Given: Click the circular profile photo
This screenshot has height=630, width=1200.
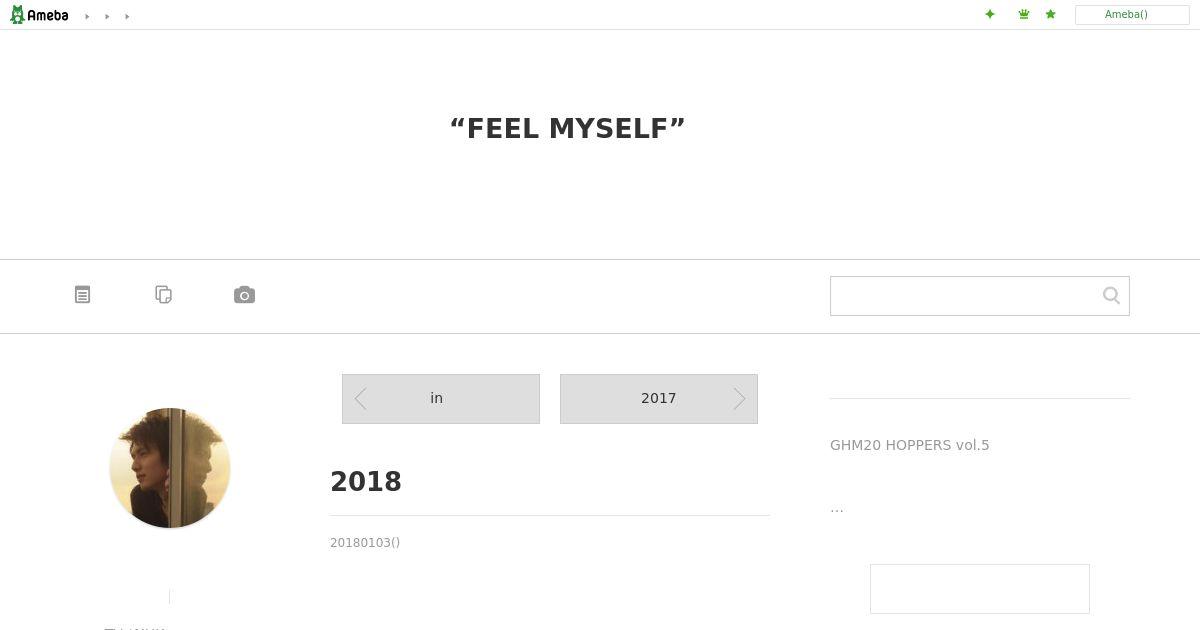Looking at the screenshot, I should tap(170, 468).
